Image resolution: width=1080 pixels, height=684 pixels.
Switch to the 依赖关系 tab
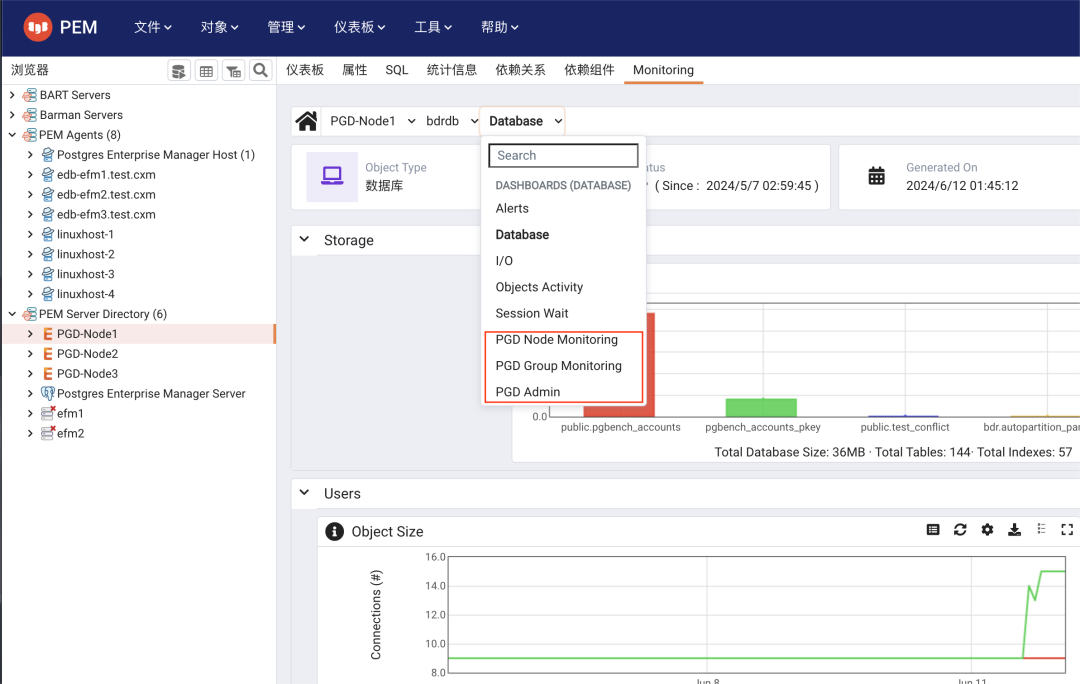[x=521, y=70]
